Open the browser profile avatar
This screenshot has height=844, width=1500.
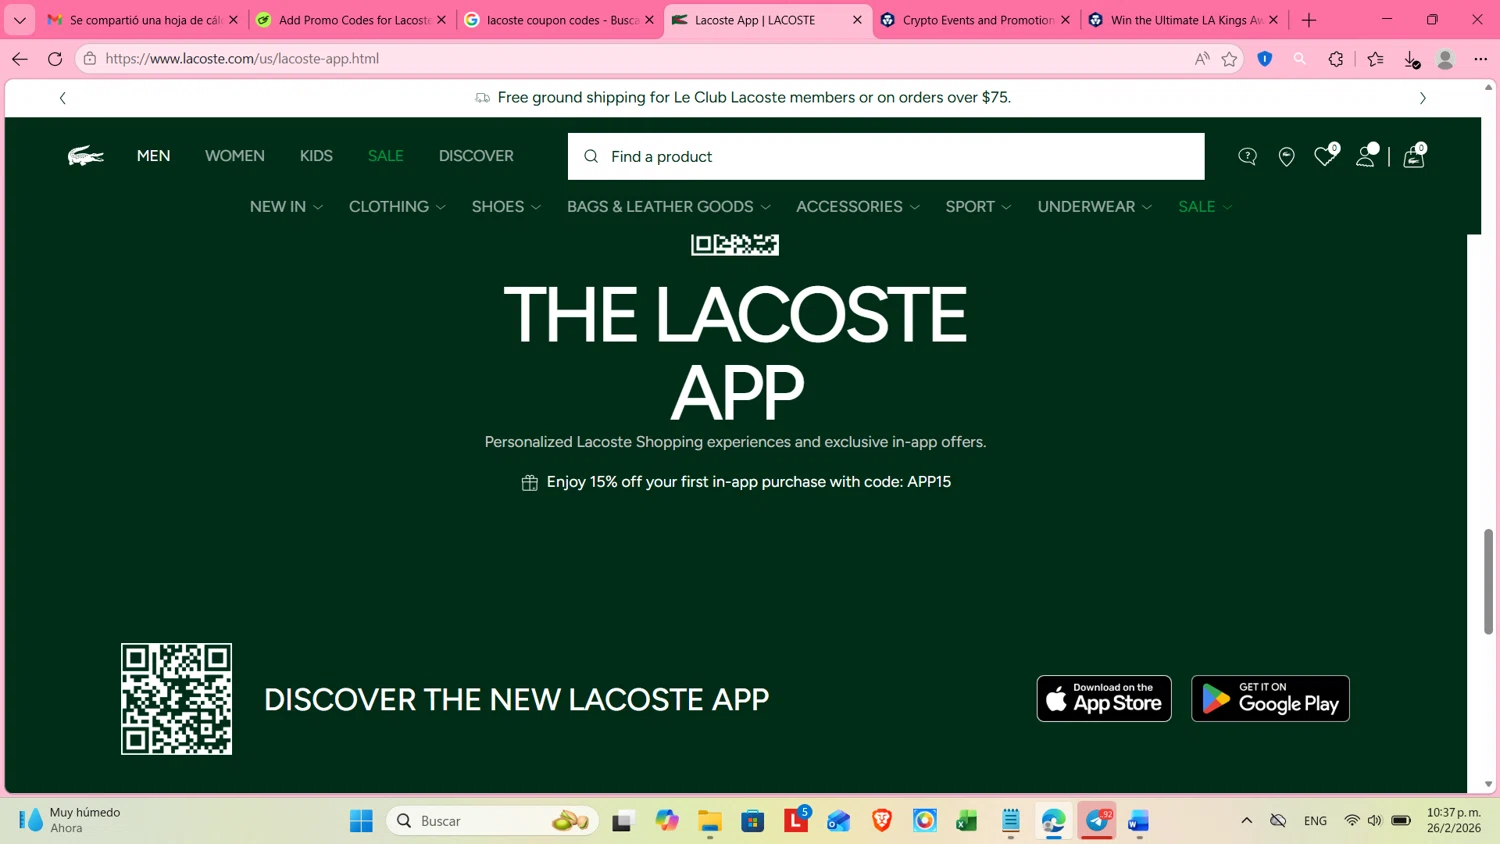[x=1445, y=59]
